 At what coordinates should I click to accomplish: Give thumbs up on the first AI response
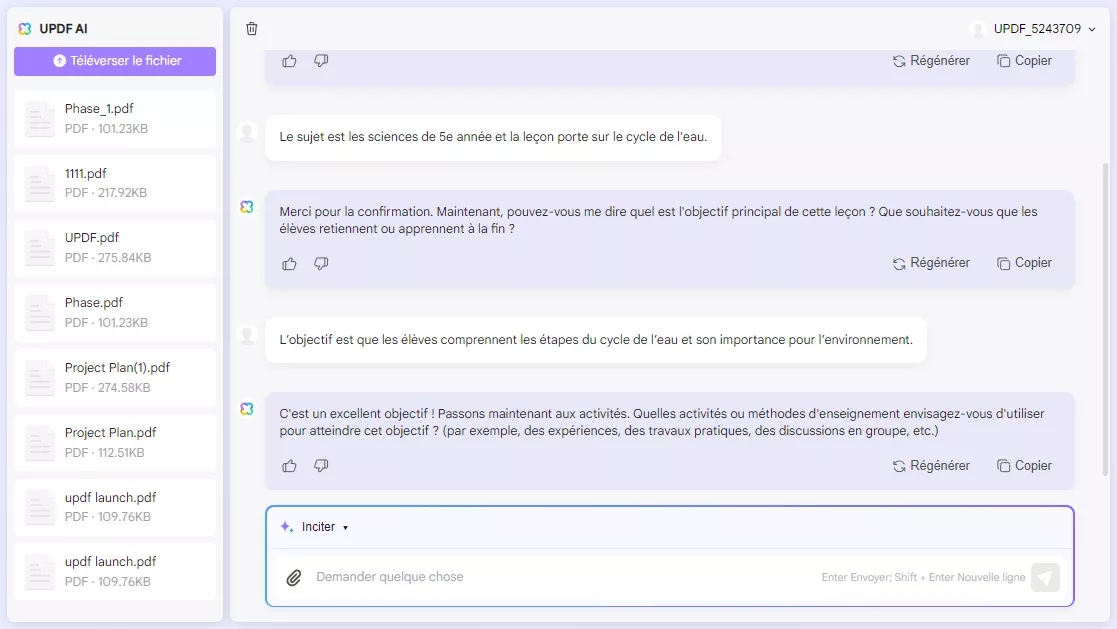(289, 61)
